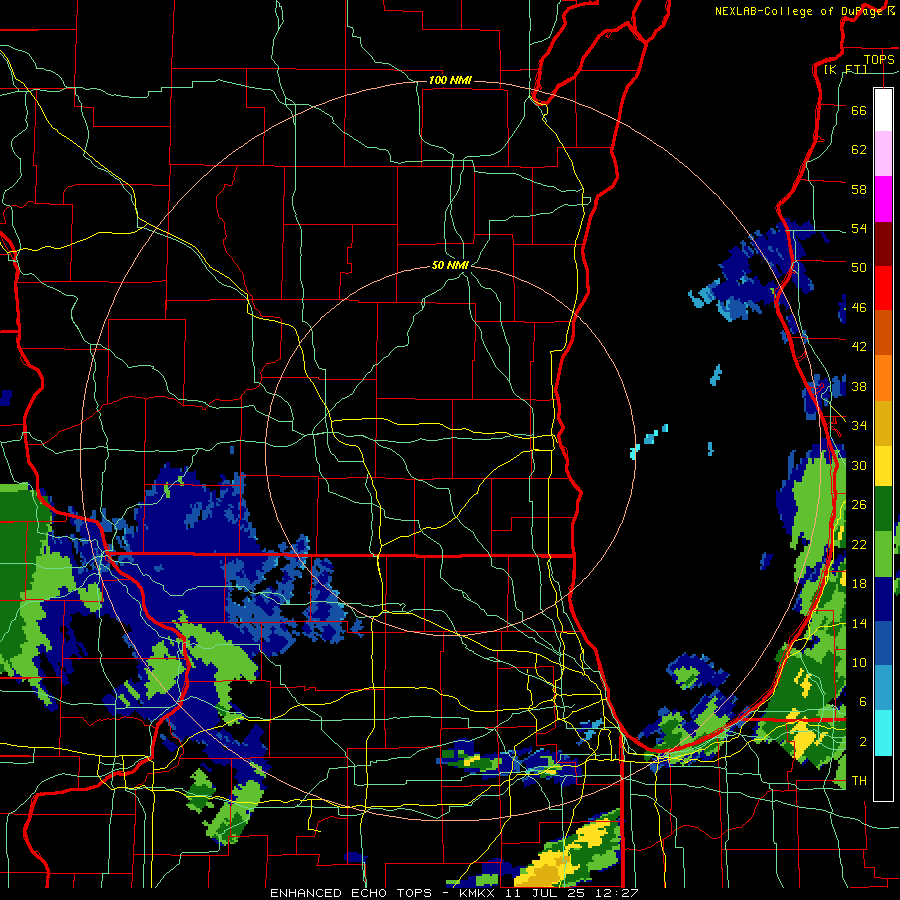Screen dimensions: 900x900
Task: Select the '42' legend value
Action: [859, 346]
